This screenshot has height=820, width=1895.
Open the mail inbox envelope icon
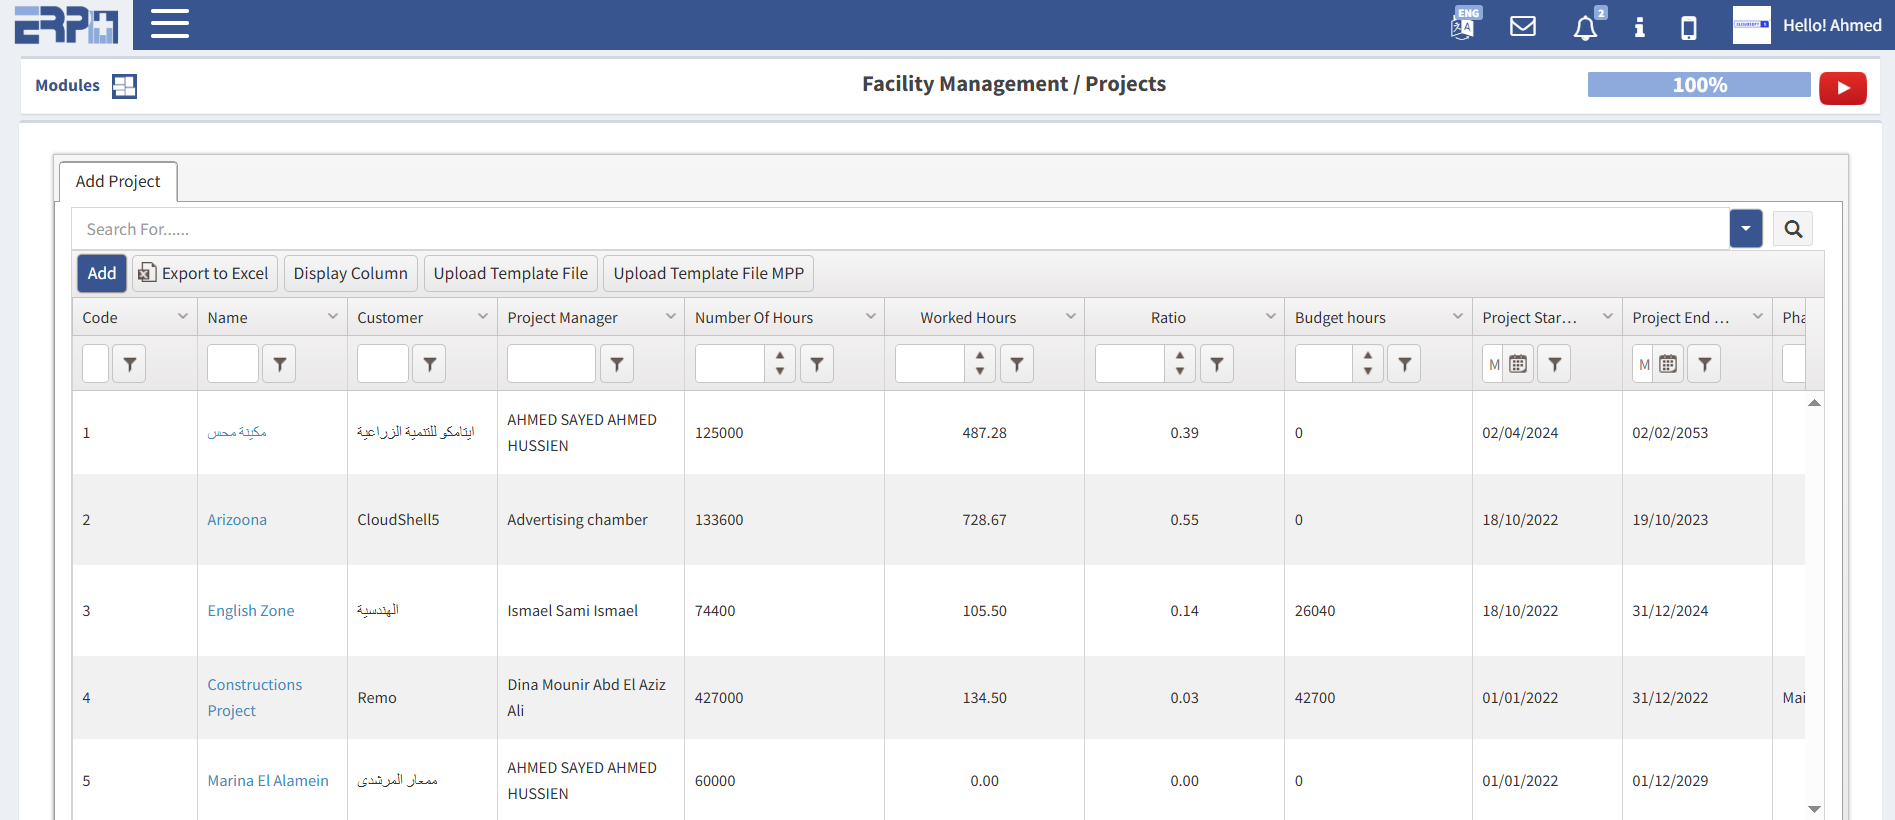tap(1522, 26)
